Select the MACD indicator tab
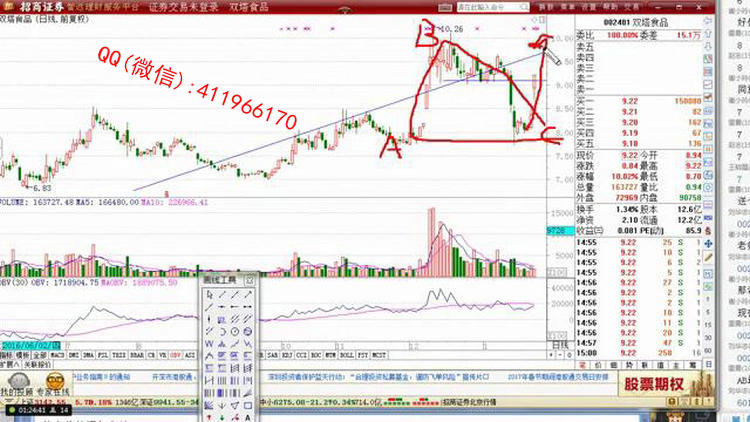Viewport: 750px width, 422px height. (x=57, y=355)
